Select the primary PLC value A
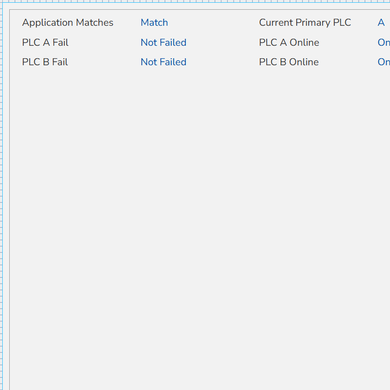 pyautogui.click(x=381, y=23)
